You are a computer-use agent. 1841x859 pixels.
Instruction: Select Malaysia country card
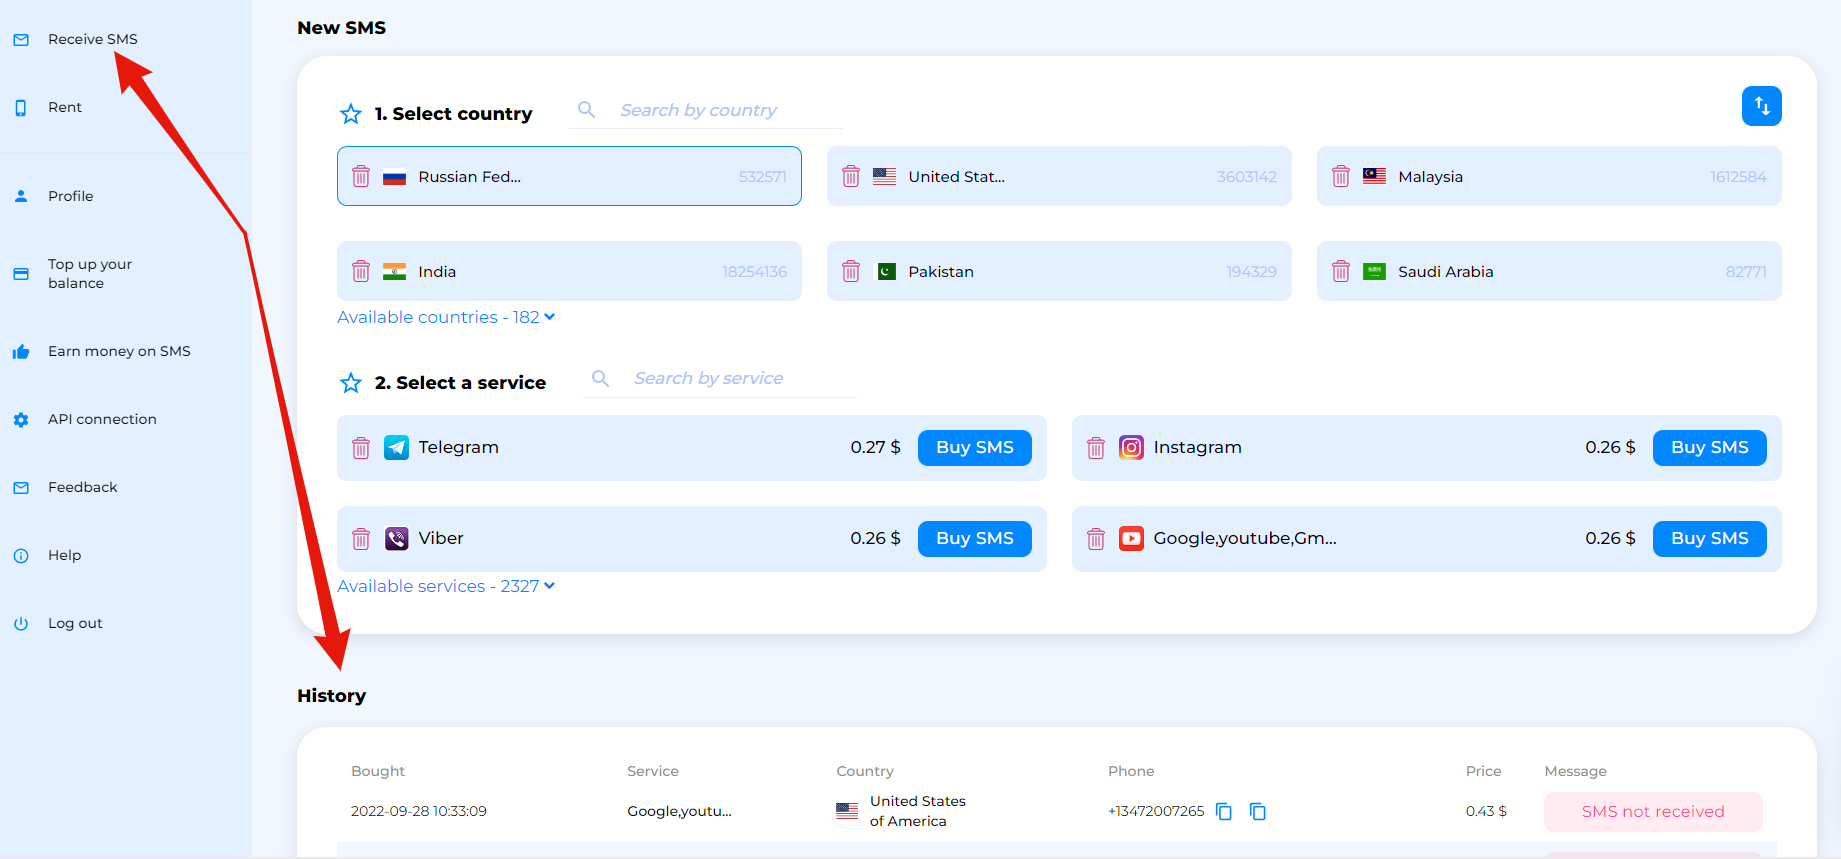pos(1549,176)
